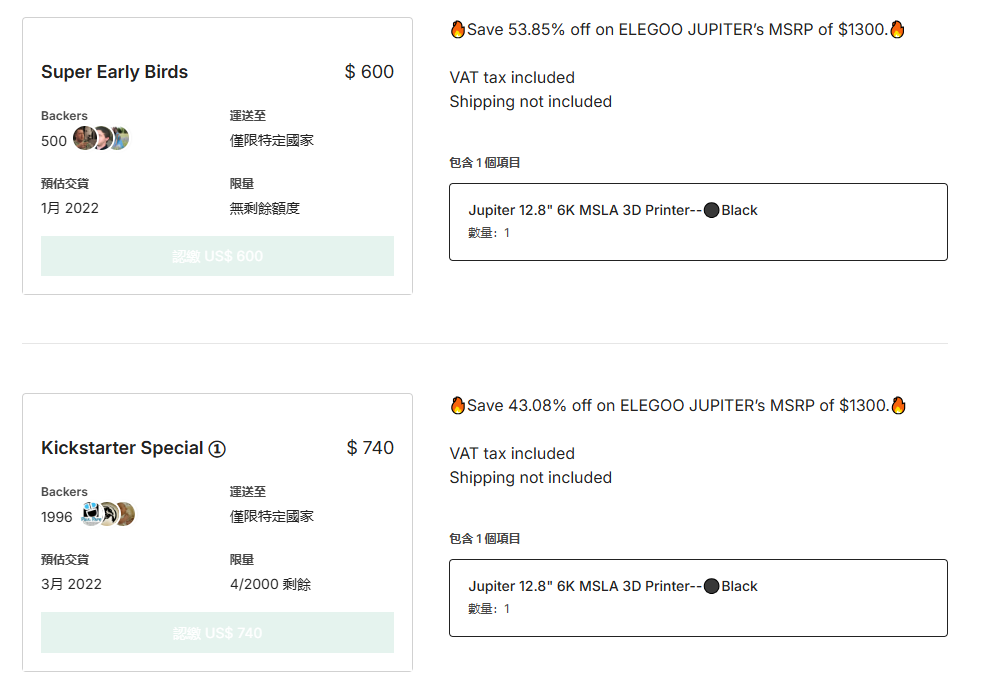
Task: Click fire emoji before "Save 53.85% off"
Action: coord(458,30)
